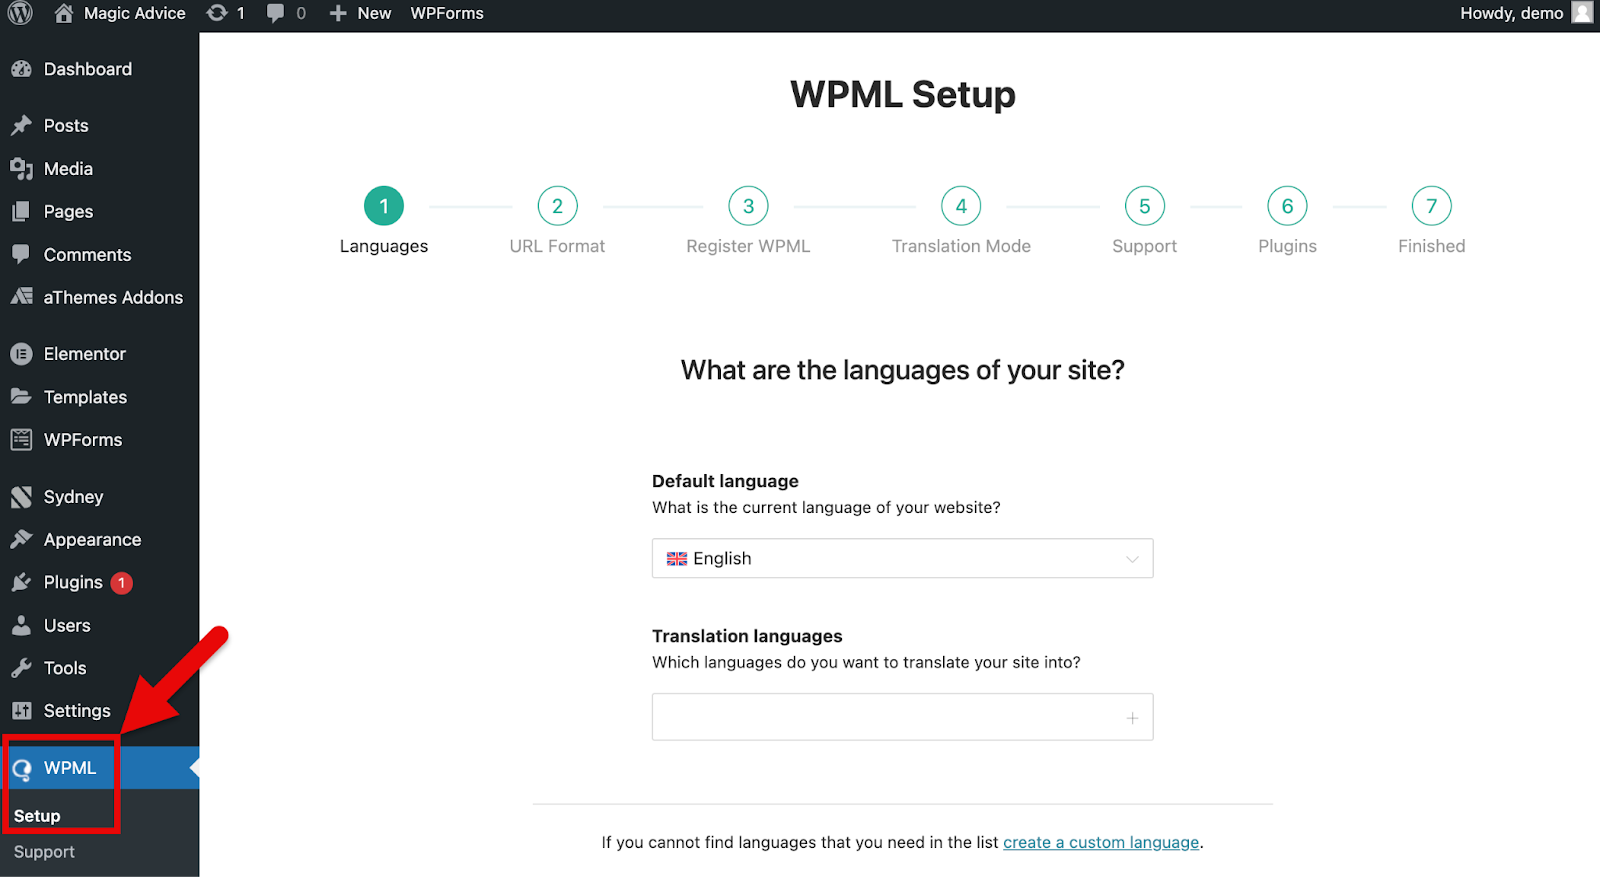Viewport: 1600px width, 877px height.
Task: Select step 3 Register WPML
Action: click(x=748, y=206)
